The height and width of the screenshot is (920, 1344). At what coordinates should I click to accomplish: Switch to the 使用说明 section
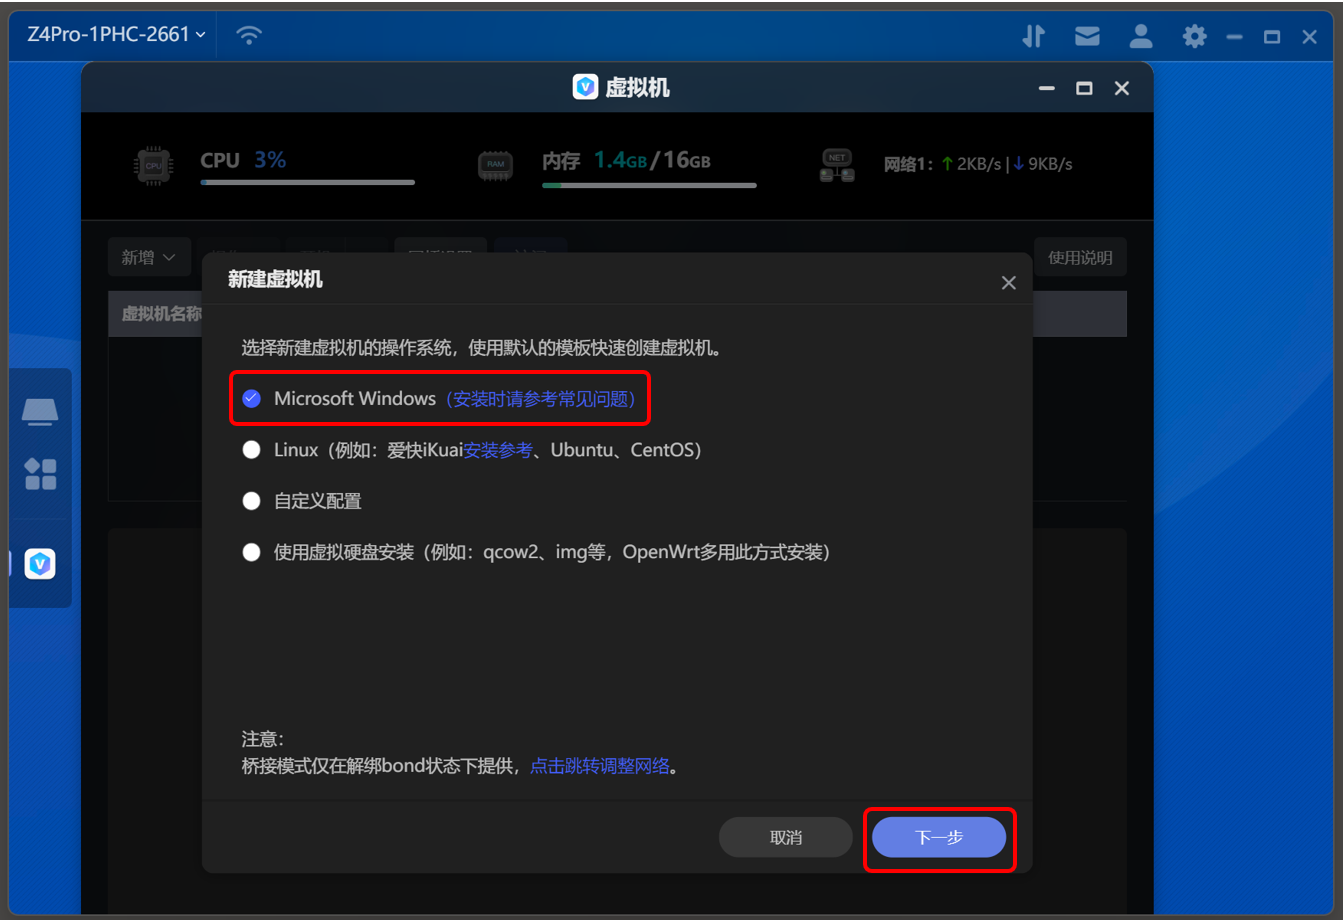pyautogui.click(x=1080, y=256)
